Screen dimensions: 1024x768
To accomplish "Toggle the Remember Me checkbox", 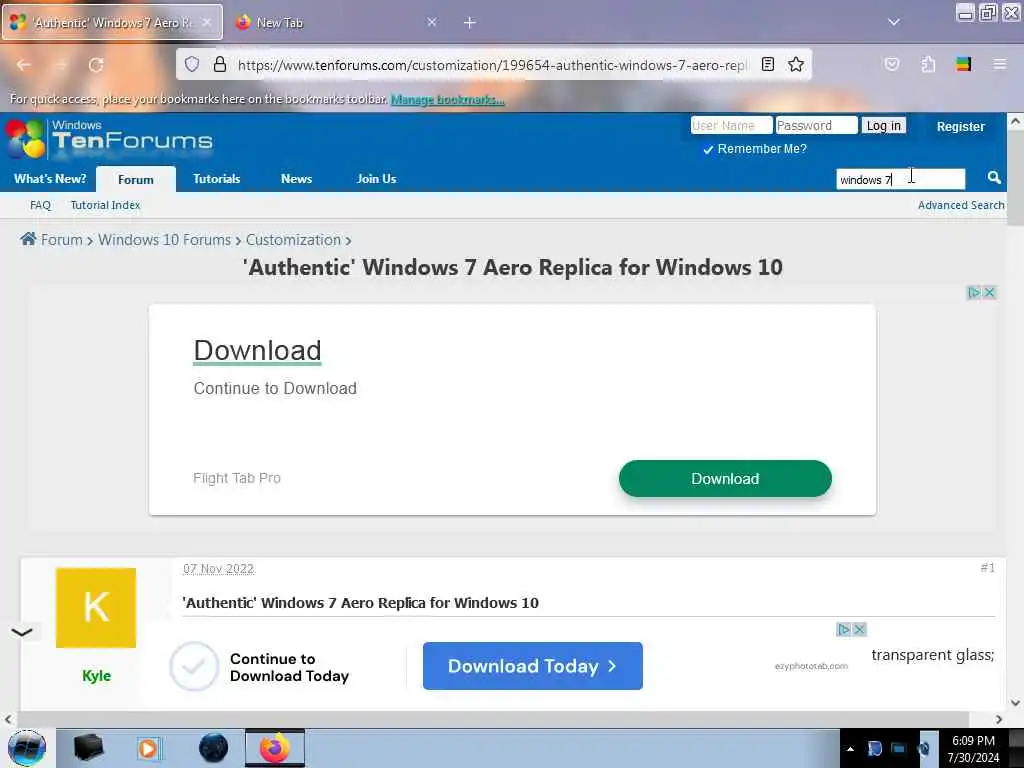I will [707, 150].
